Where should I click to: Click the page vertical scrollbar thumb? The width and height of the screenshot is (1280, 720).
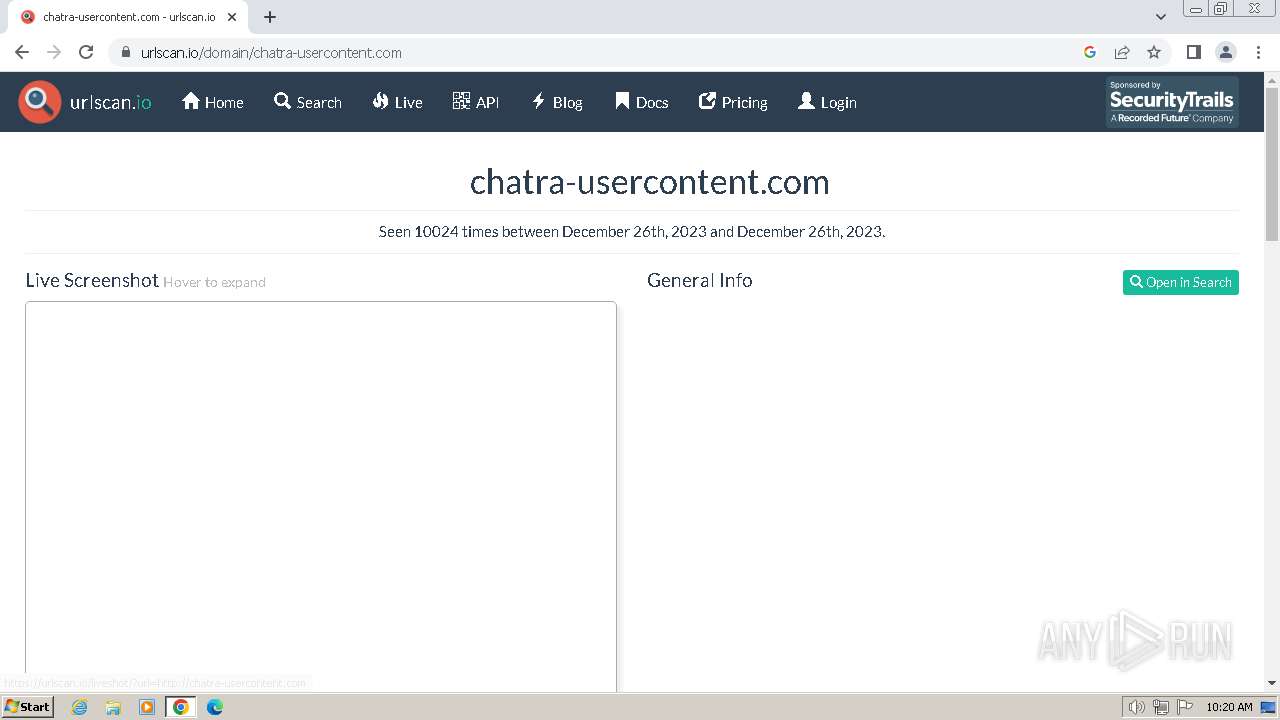(1272, 164)
